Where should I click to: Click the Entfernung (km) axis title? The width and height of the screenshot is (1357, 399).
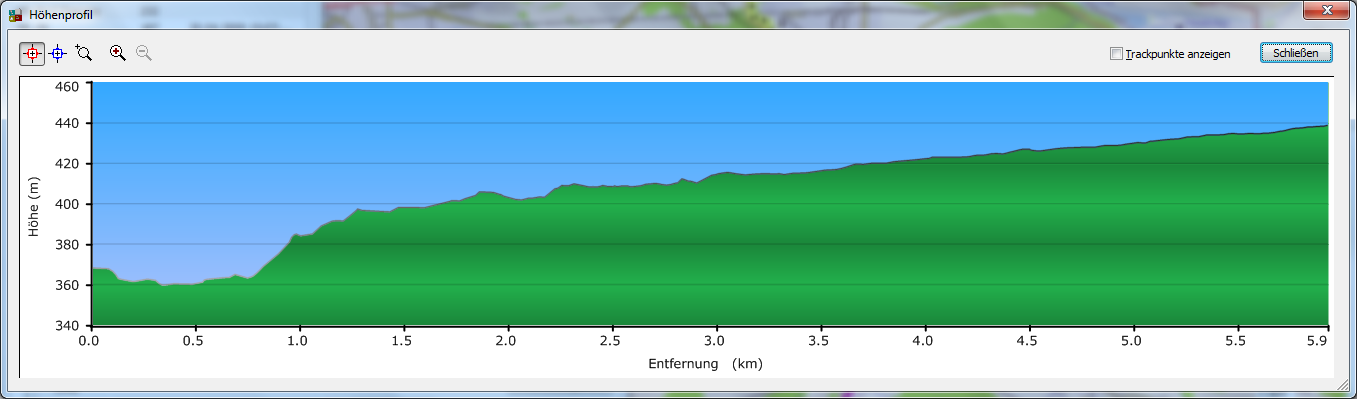(705, 365)
